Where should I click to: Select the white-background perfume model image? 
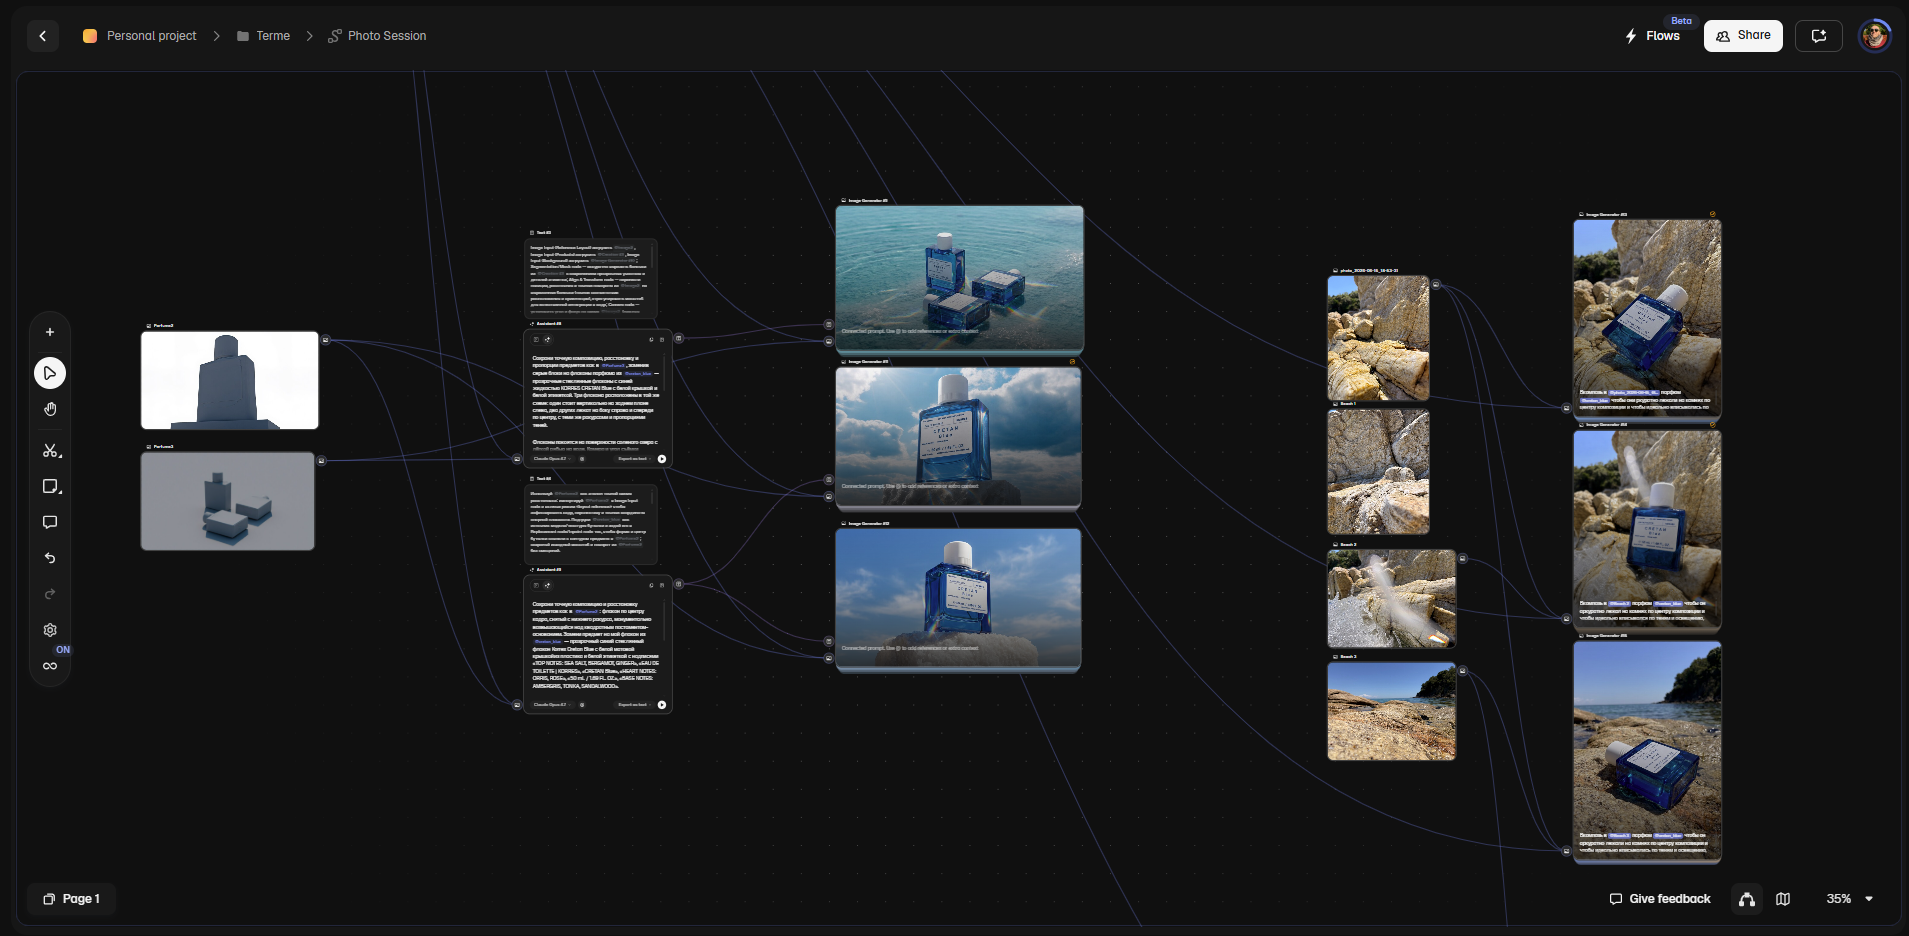(x=230, y=380)
